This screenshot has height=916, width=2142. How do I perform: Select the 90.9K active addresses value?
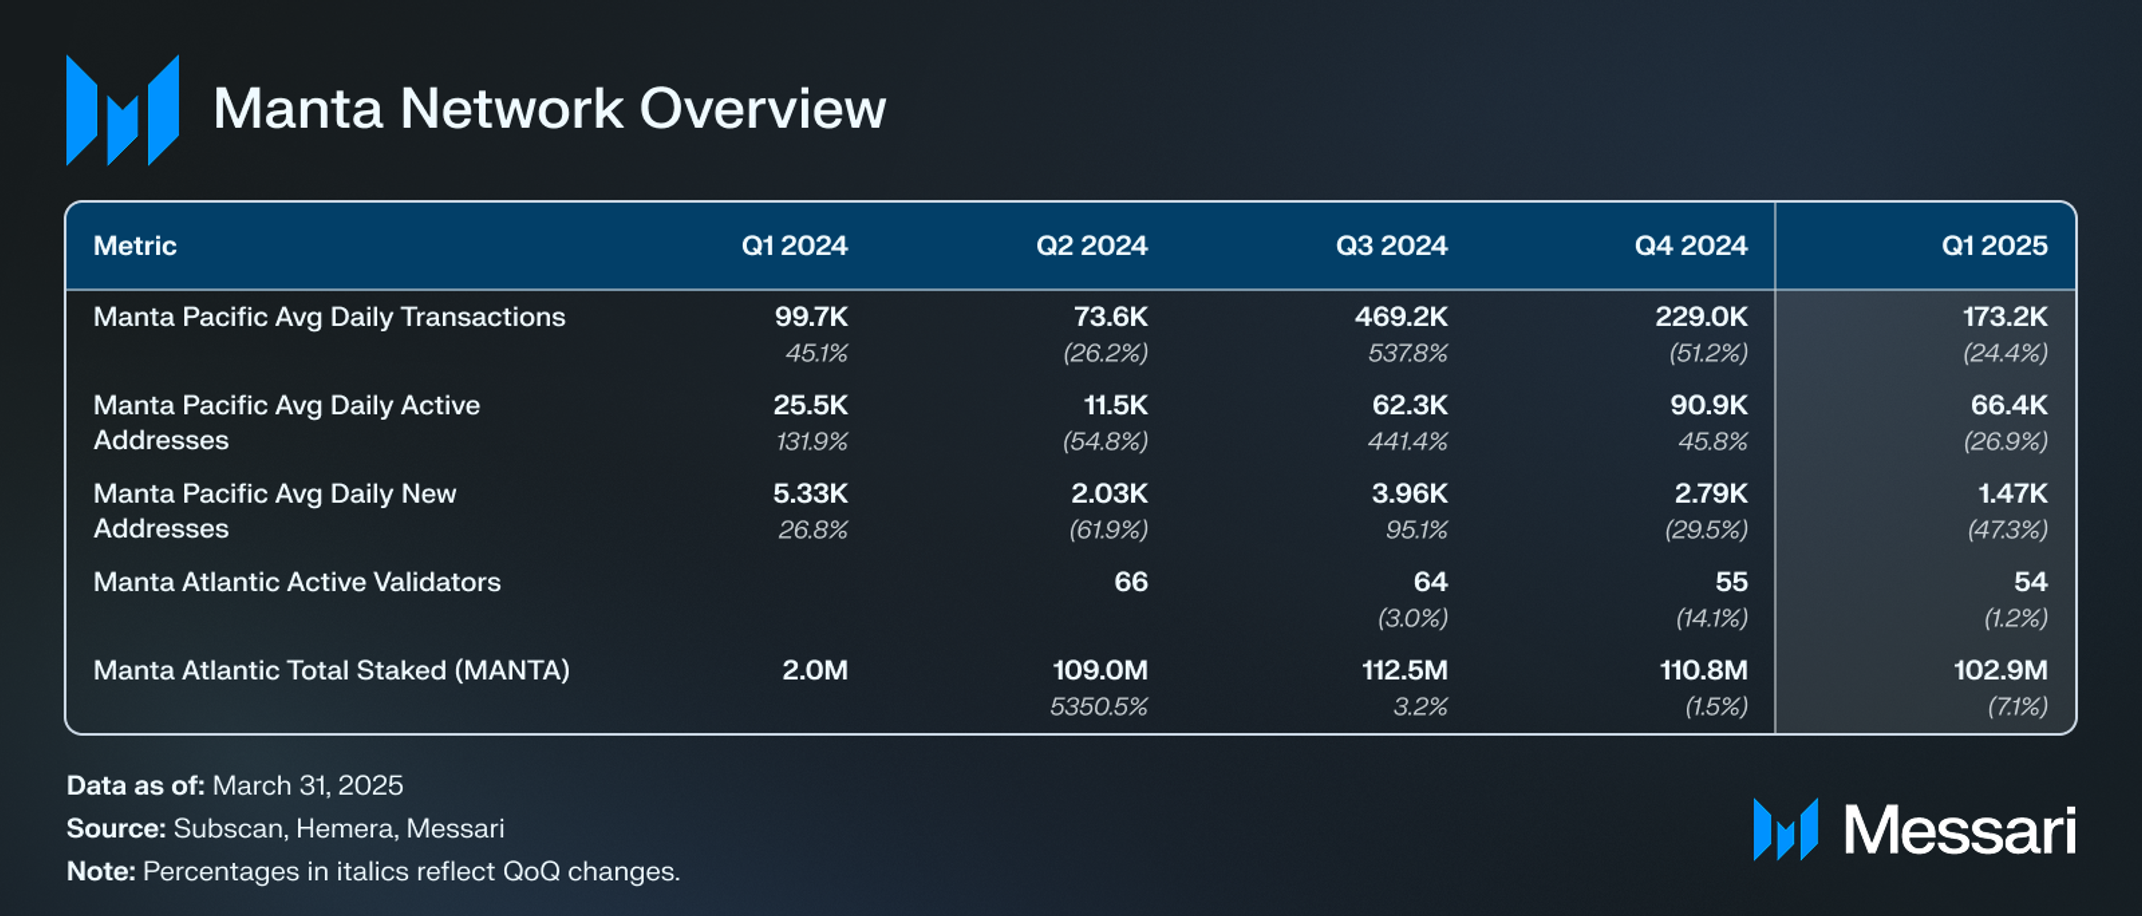(x=1709, y=405)
